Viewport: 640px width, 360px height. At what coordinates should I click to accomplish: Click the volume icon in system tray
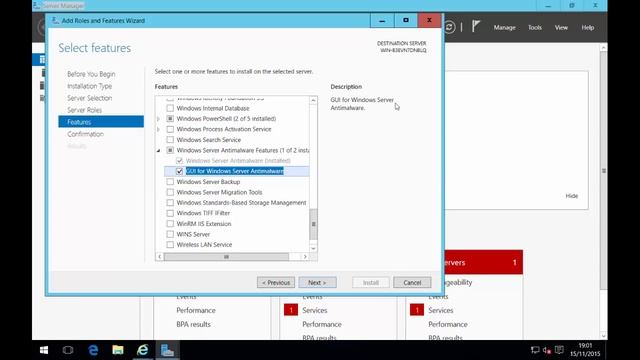[x=547, y=350]
